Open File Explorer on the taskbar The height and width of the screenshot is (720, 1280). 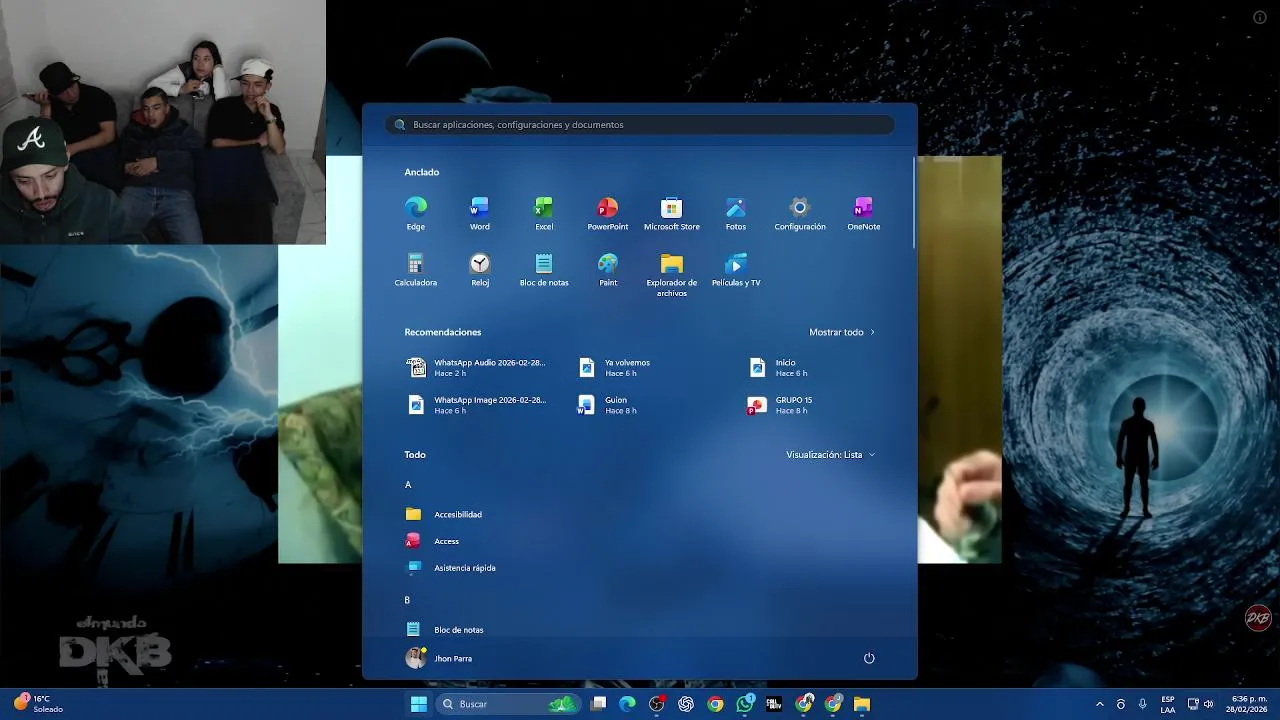coord(862,704)
